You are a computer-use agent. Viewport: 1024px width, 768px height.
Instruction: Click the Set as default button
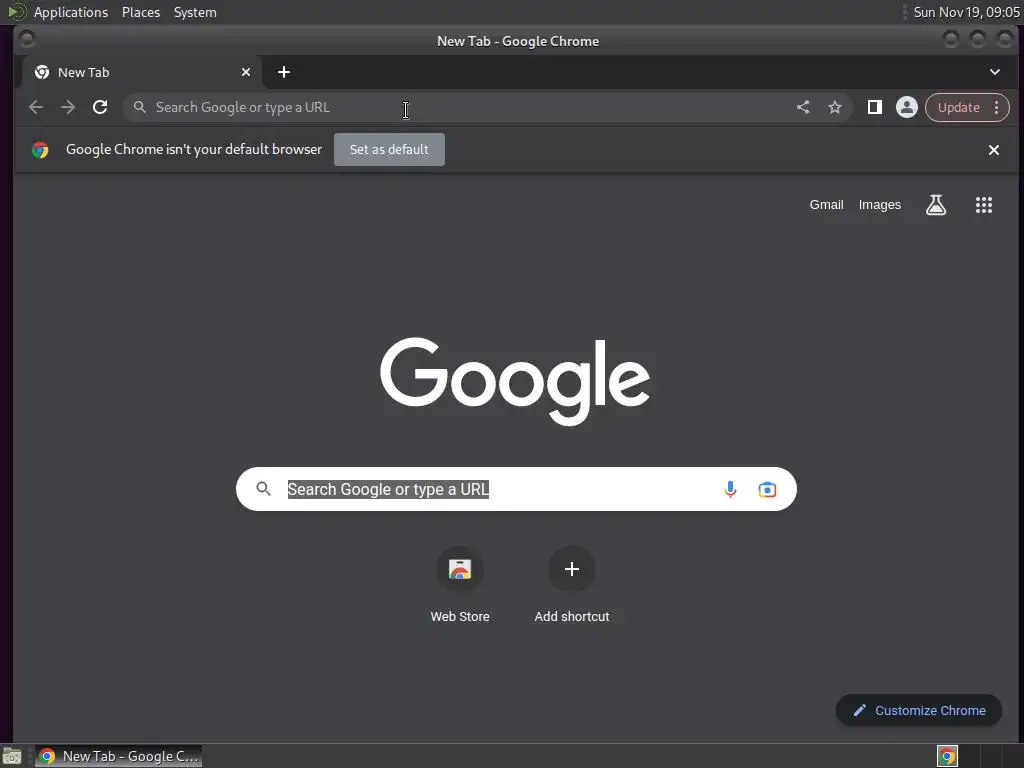point(389,150)
